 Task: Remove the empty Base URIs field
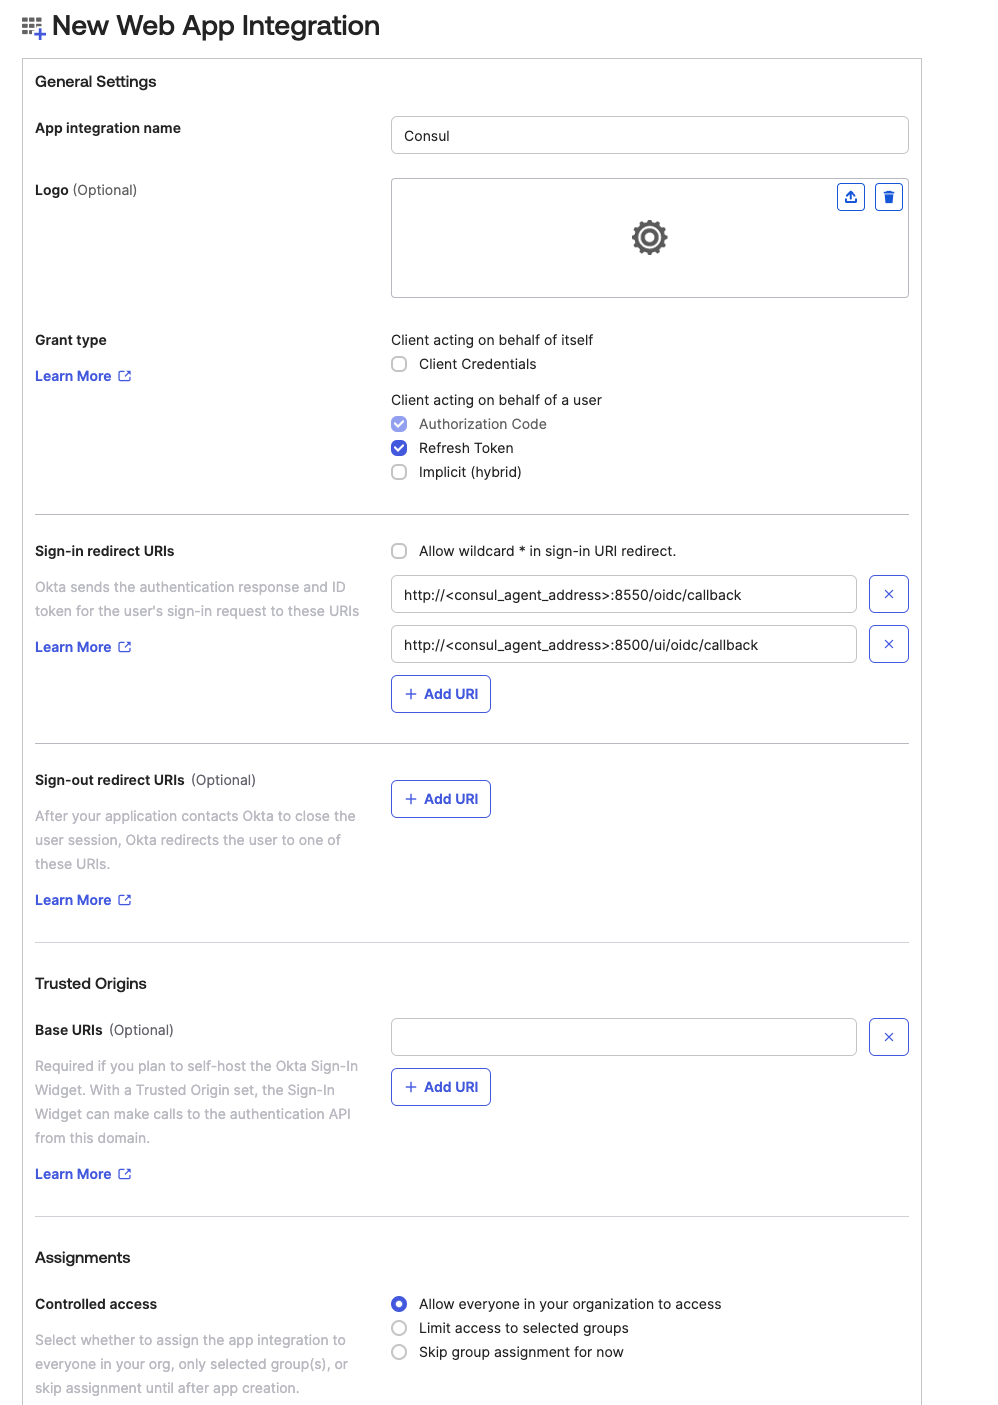[x=888, y=1037]
